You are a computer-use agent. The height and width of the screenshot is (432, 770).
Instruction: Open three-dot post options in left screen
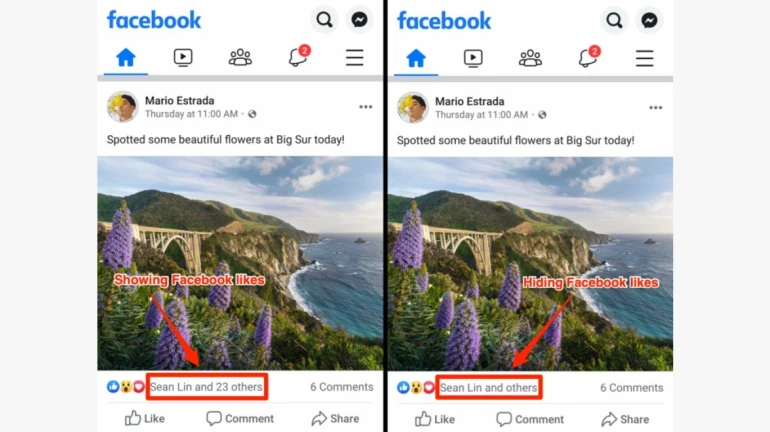[x=365, y=107]
